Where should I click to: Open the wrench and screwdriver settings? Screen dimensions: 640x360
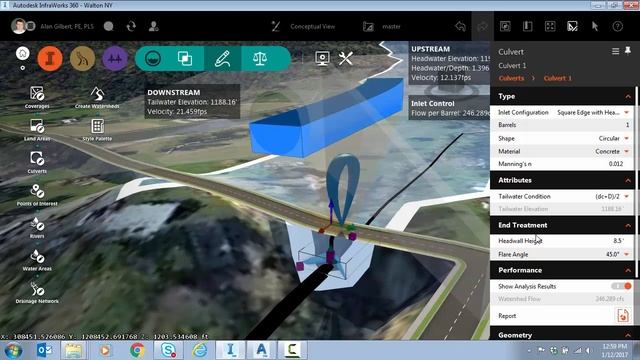click(345, 58)
